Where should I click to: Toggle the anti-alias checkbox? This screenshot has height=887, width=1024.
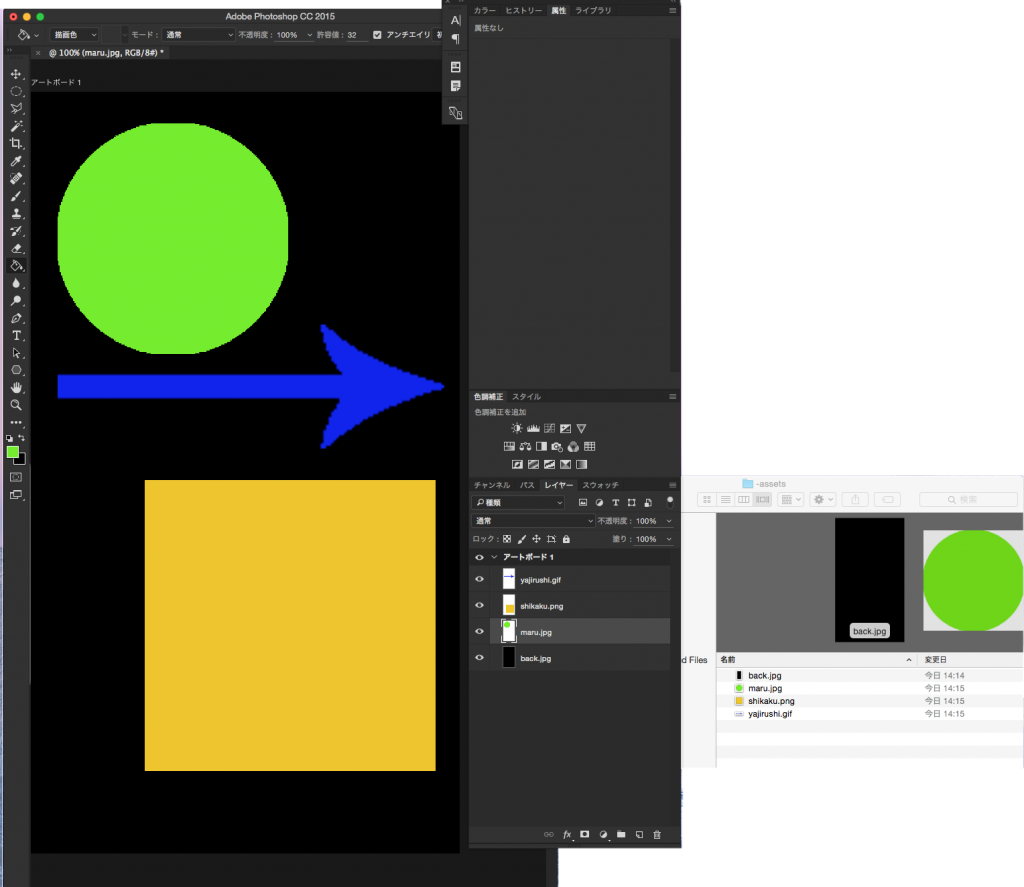[x=377, y=35]
